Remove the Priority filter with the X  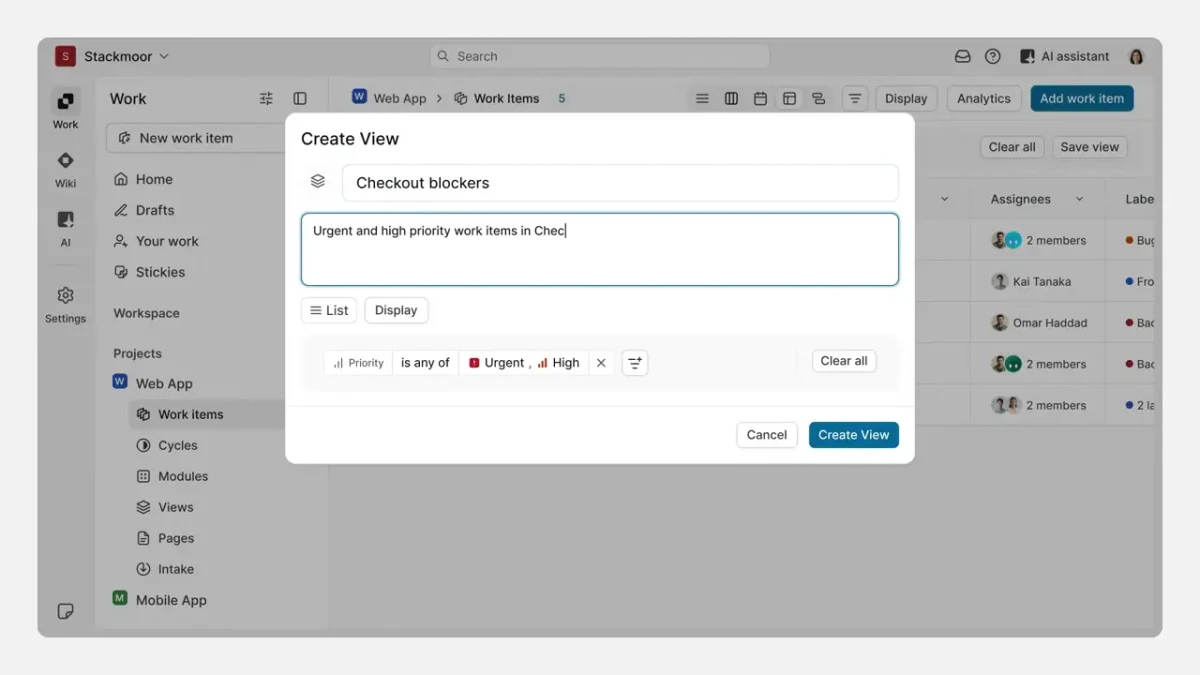pyautogui.click(x=601, y=363)
